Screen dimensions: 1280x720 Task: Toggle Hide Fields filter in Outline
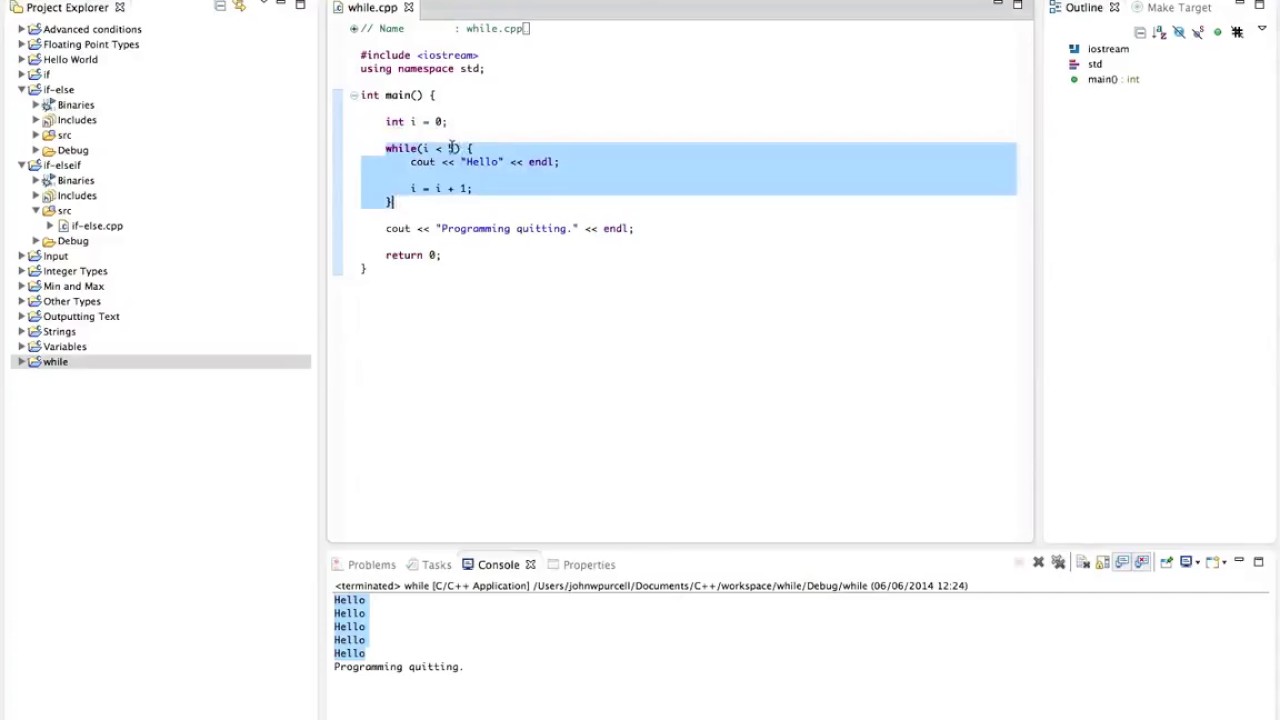click(x=1179, y=32)
